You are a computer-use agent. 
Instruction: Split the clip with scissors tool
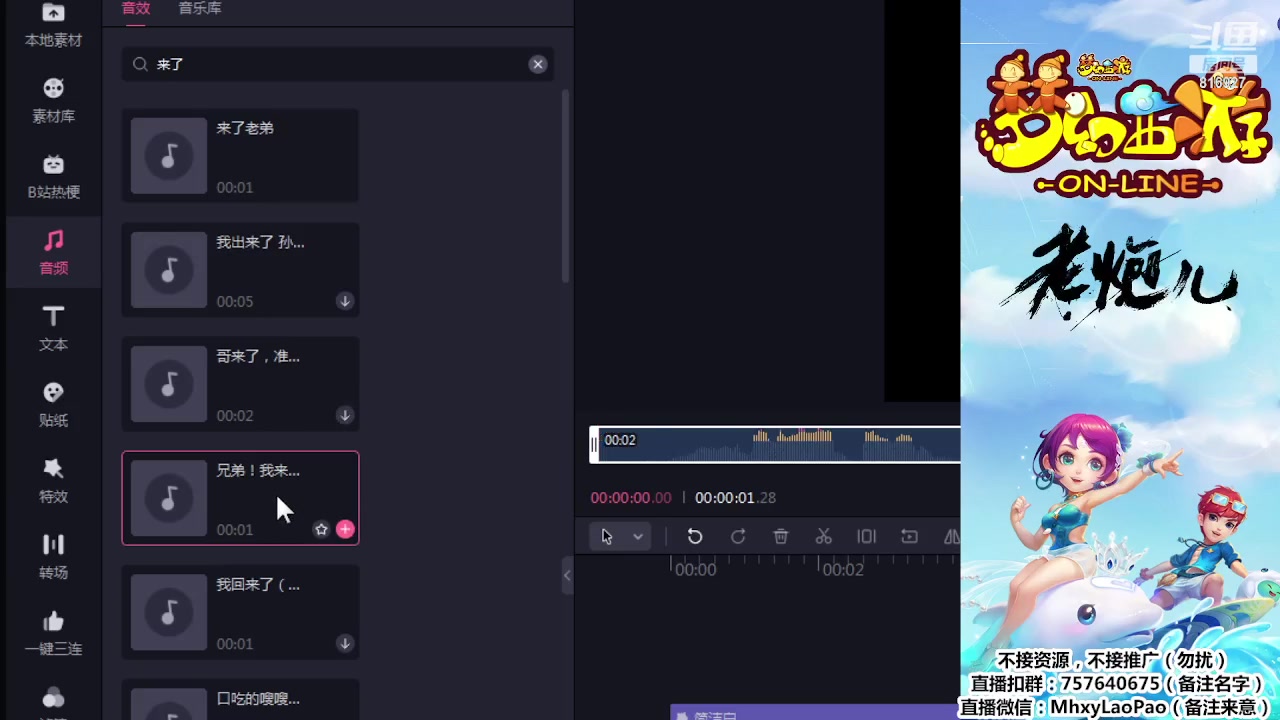pos(824,537)
